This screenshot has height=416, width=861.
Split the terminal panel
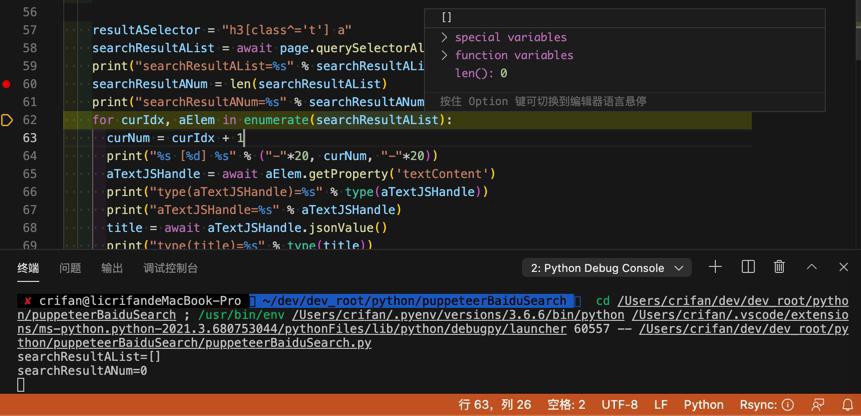tap(748, 267)
